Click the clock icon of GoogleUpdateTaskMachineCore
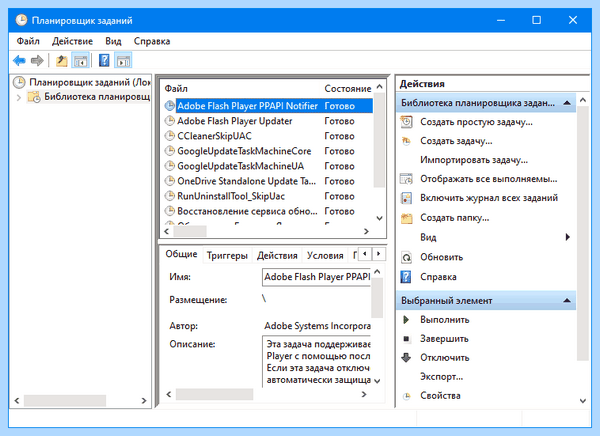The height and width of the screenshot is (436, 600). 169,151
